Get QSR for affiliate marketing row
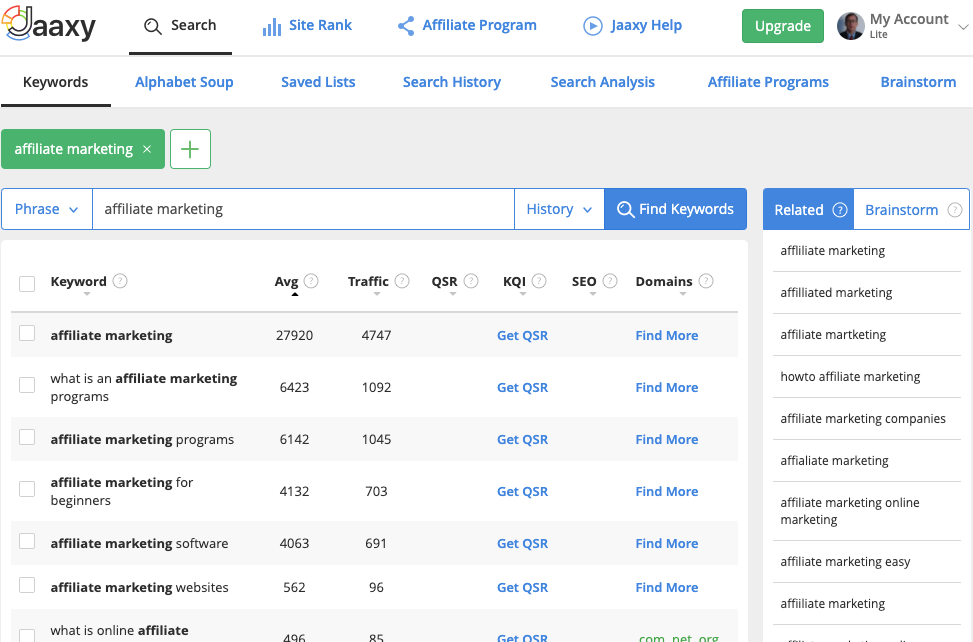The width and height of the screenshot is (973, 642). (x=522, y=336)
